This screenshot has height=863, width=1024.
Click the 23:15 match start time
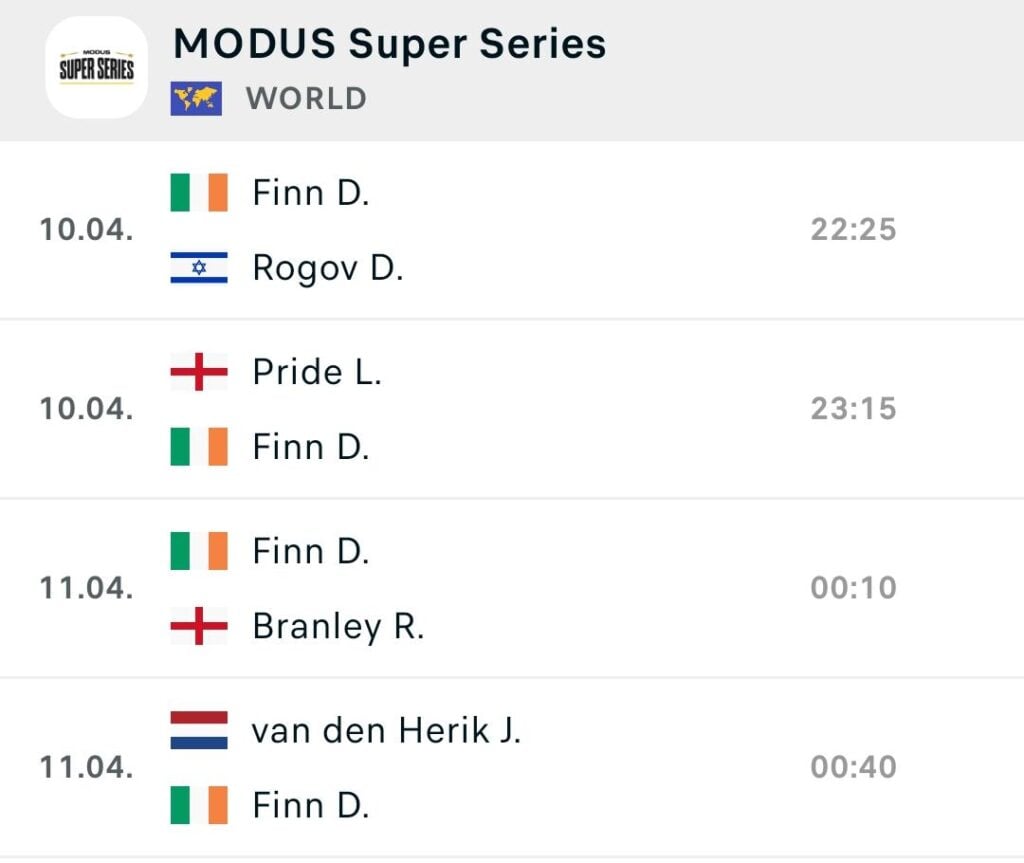pyautogui.click(x=853, y=409)
